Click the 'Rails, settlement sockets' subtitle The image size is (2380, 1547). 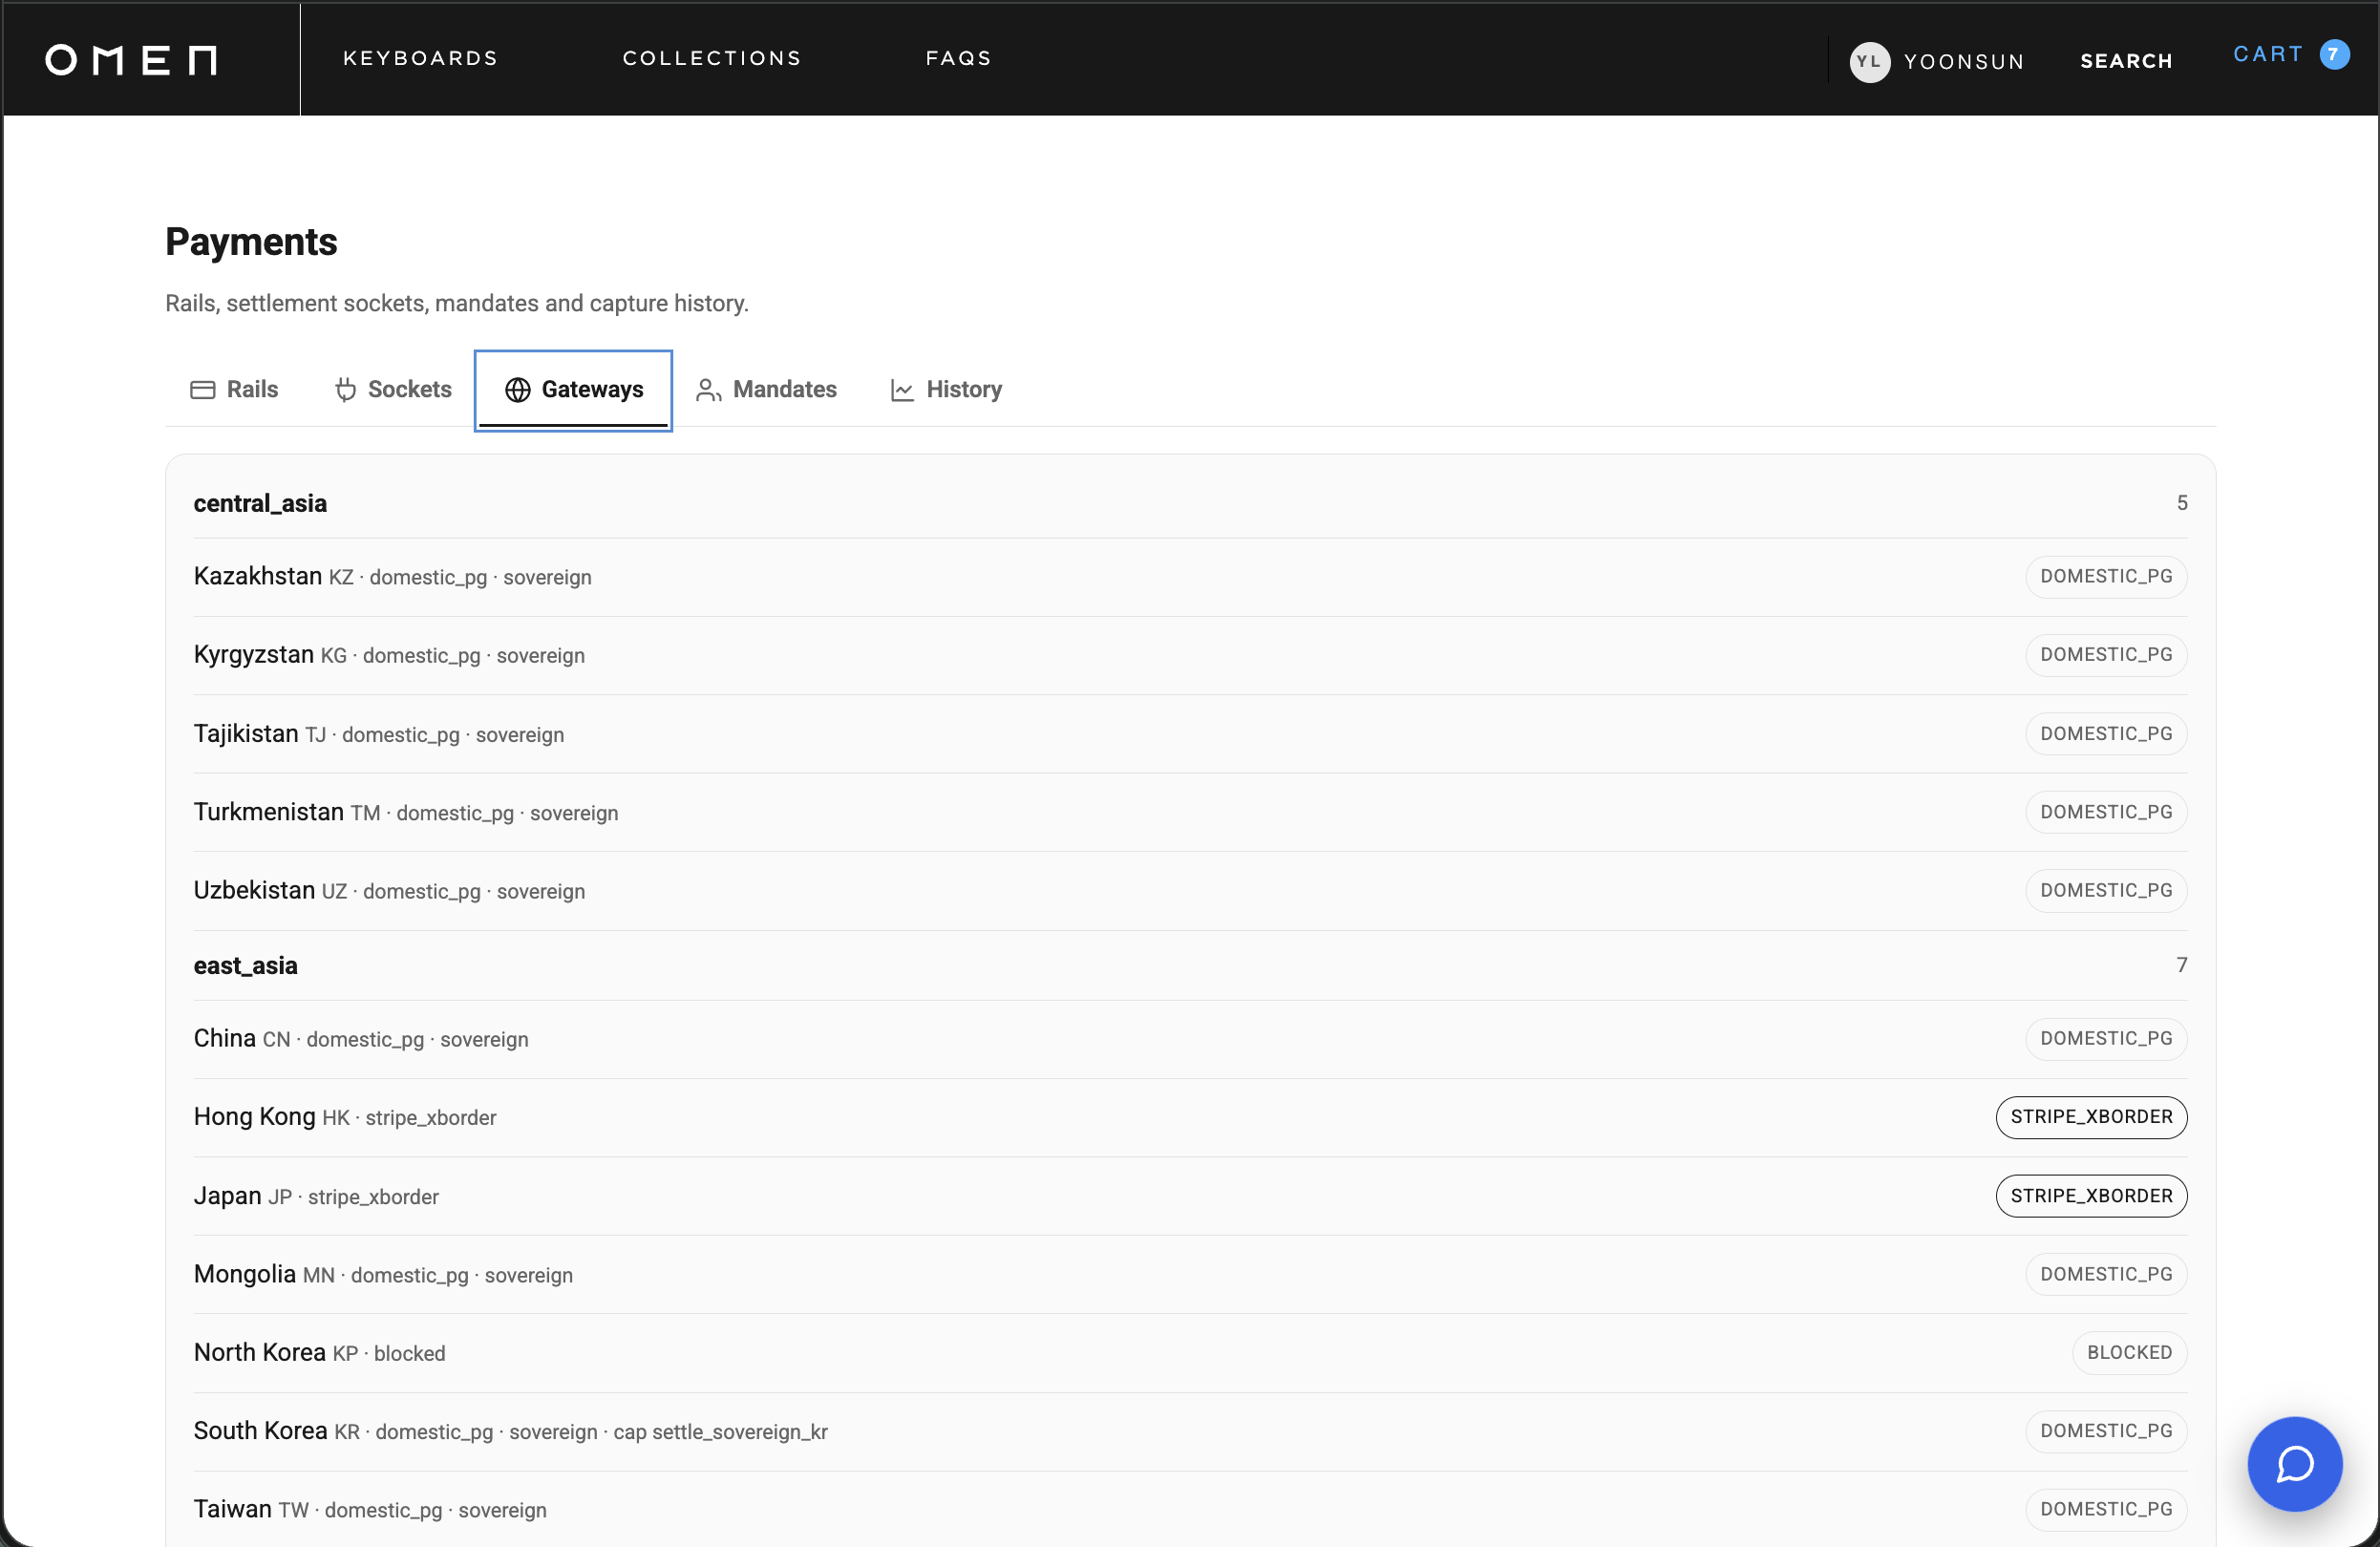coord(456,303)
